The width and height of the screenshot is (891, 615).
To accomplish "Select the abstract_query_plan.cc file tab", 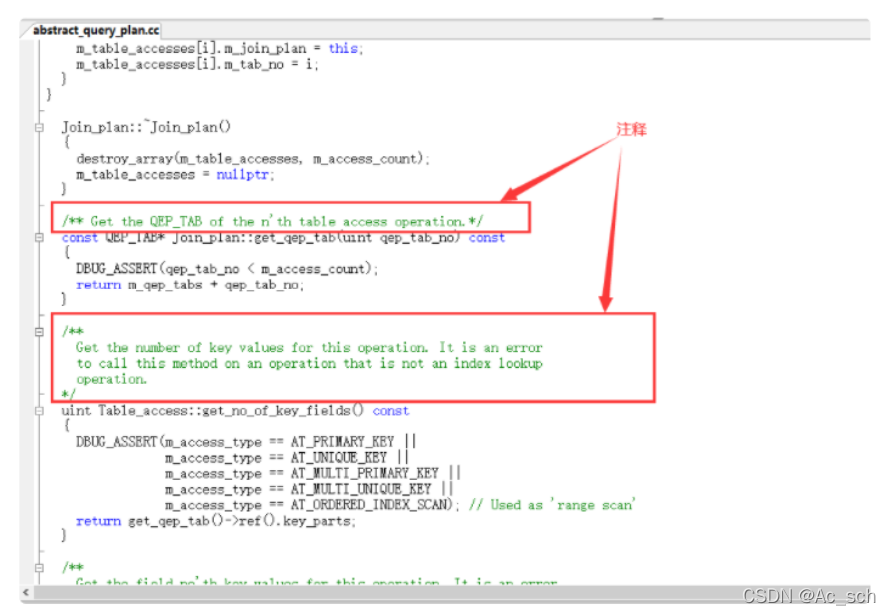I will (95, 30).
